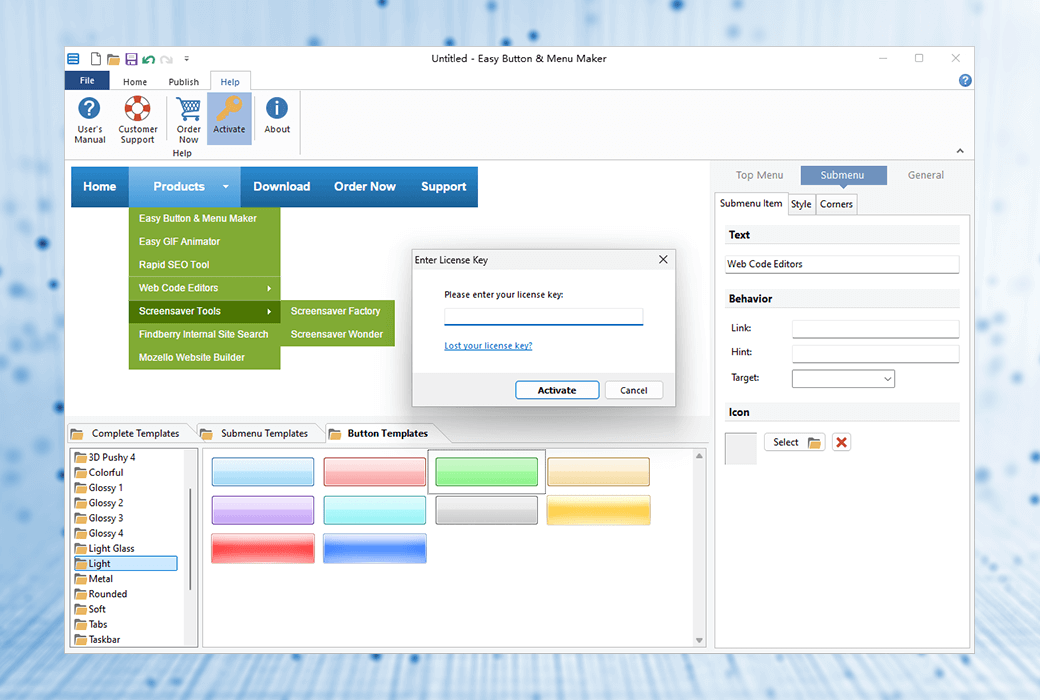
Task: Expand Screensaver Tools submenu arrow
Action: (269, 312)
